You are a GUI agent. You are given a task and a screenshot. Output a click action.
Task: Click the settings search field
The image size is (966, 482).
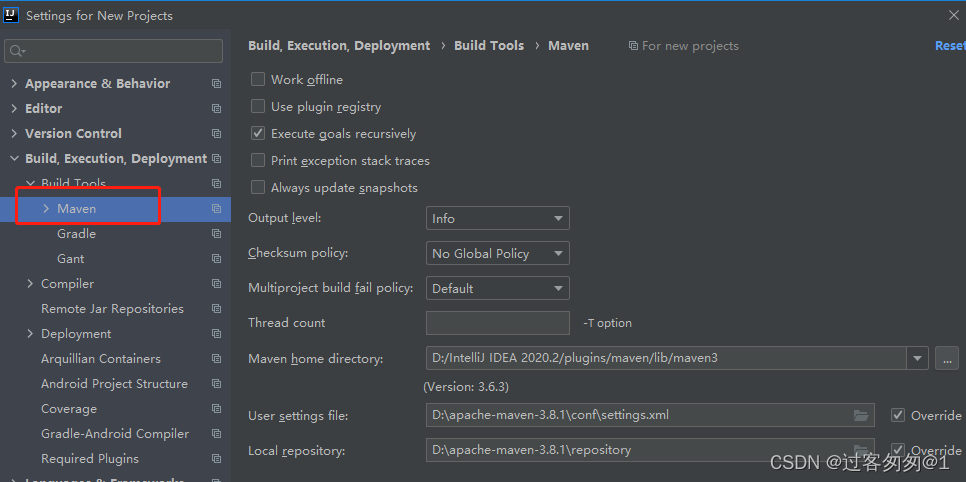click(x=113, y=51)
